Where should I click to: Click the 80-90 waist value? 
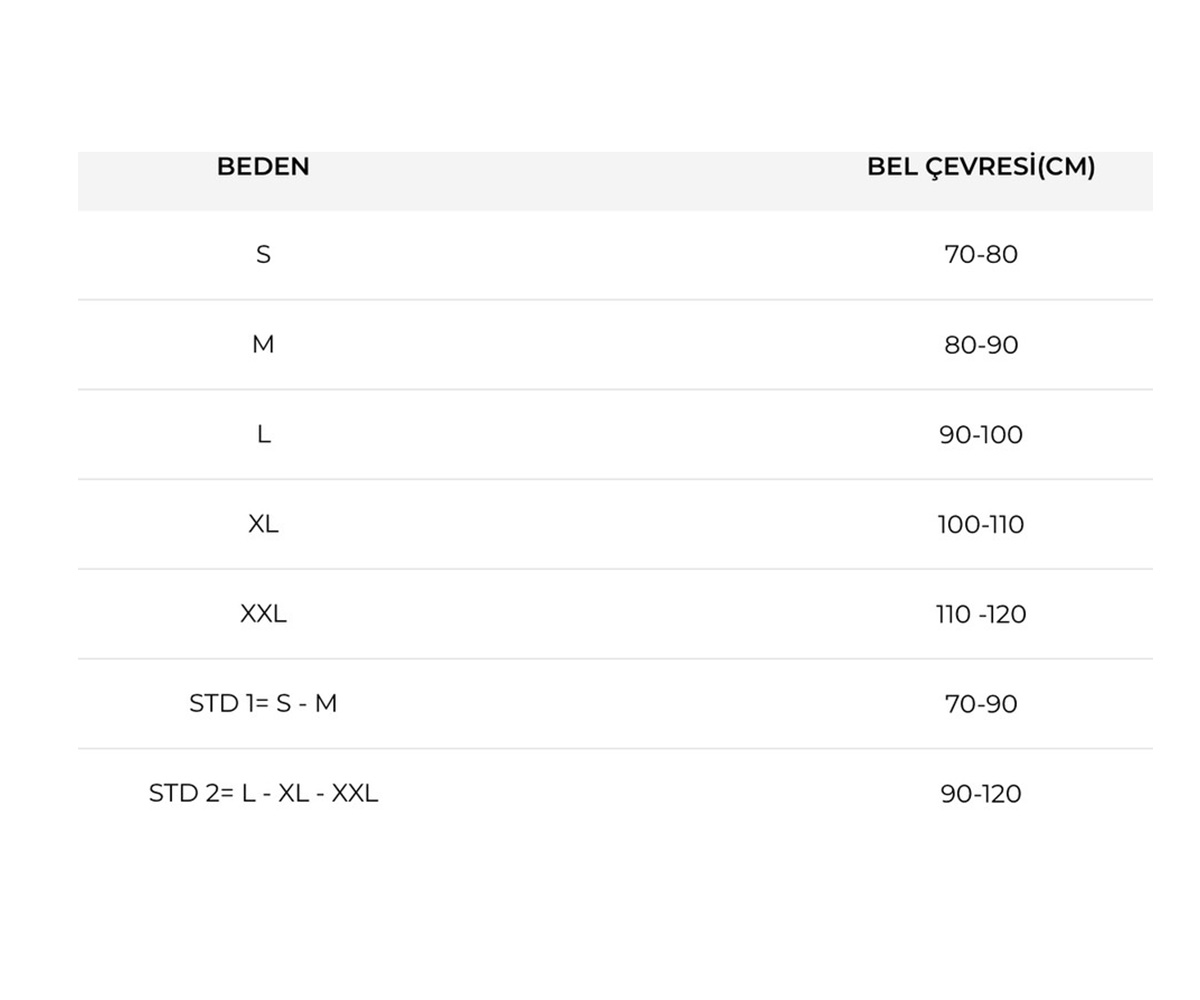(x=980, y=345)
